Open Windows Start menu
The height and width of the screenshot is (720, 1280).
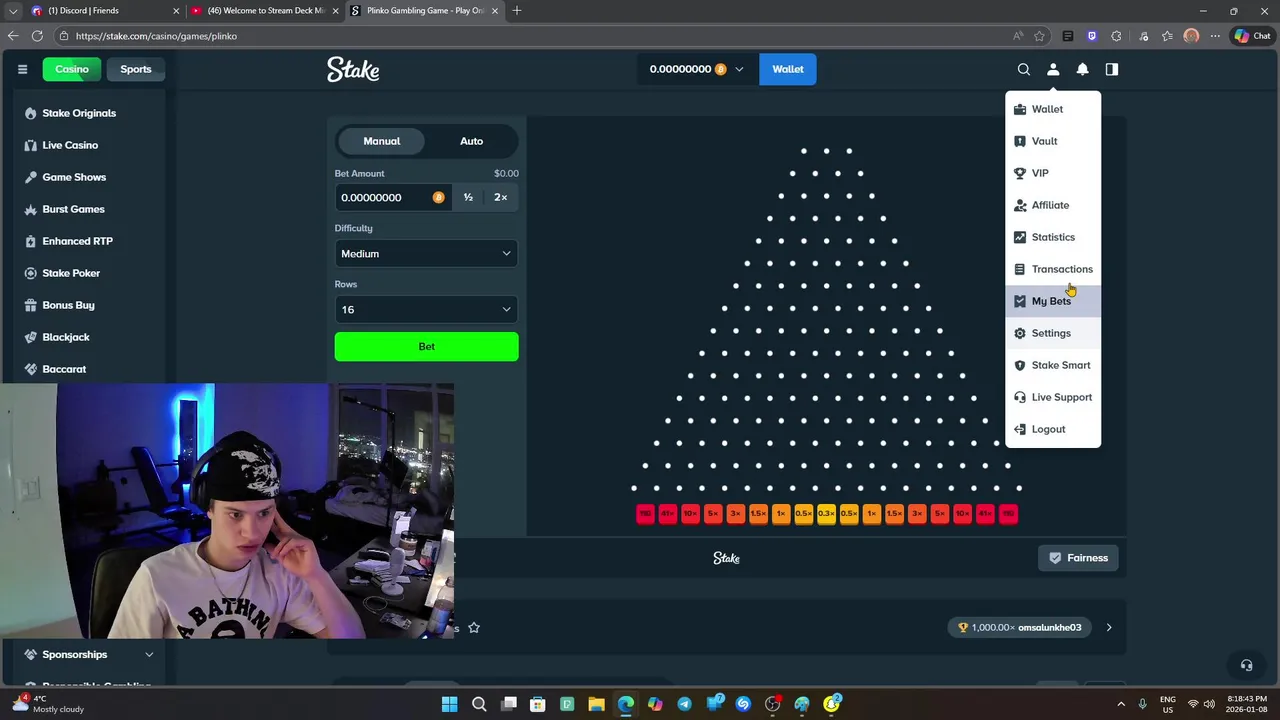[449, 704]
